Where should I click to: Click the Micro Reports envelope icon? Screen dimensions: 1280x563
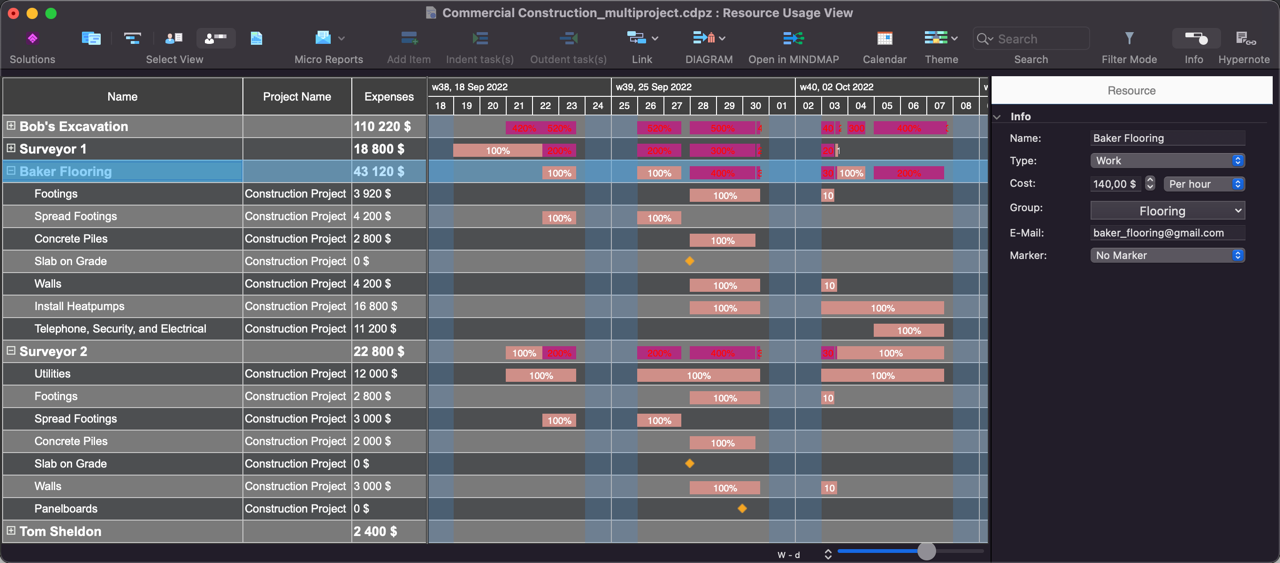[x=323, y=38]
